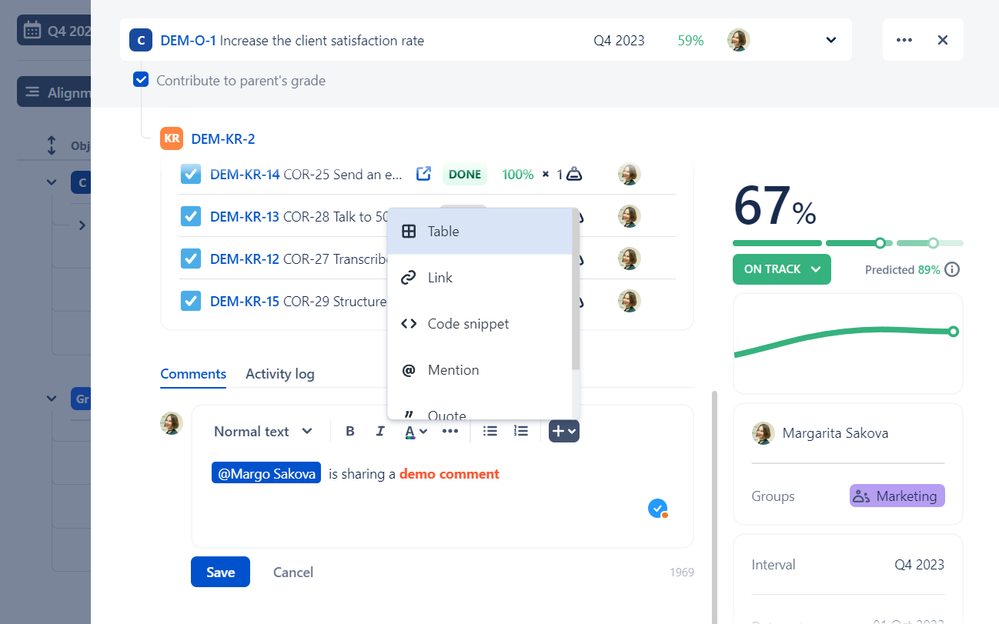Open the DEM-KR-14 link
The image size is (999, 624).
pyautogui.click(x=245, y=175)
